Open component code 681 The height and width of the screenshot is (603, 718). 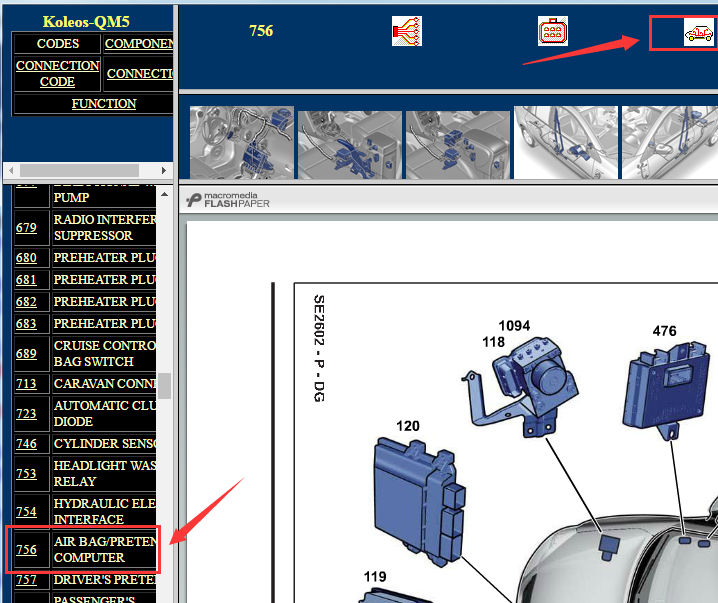pyautogui.click(x=26, y=280)
